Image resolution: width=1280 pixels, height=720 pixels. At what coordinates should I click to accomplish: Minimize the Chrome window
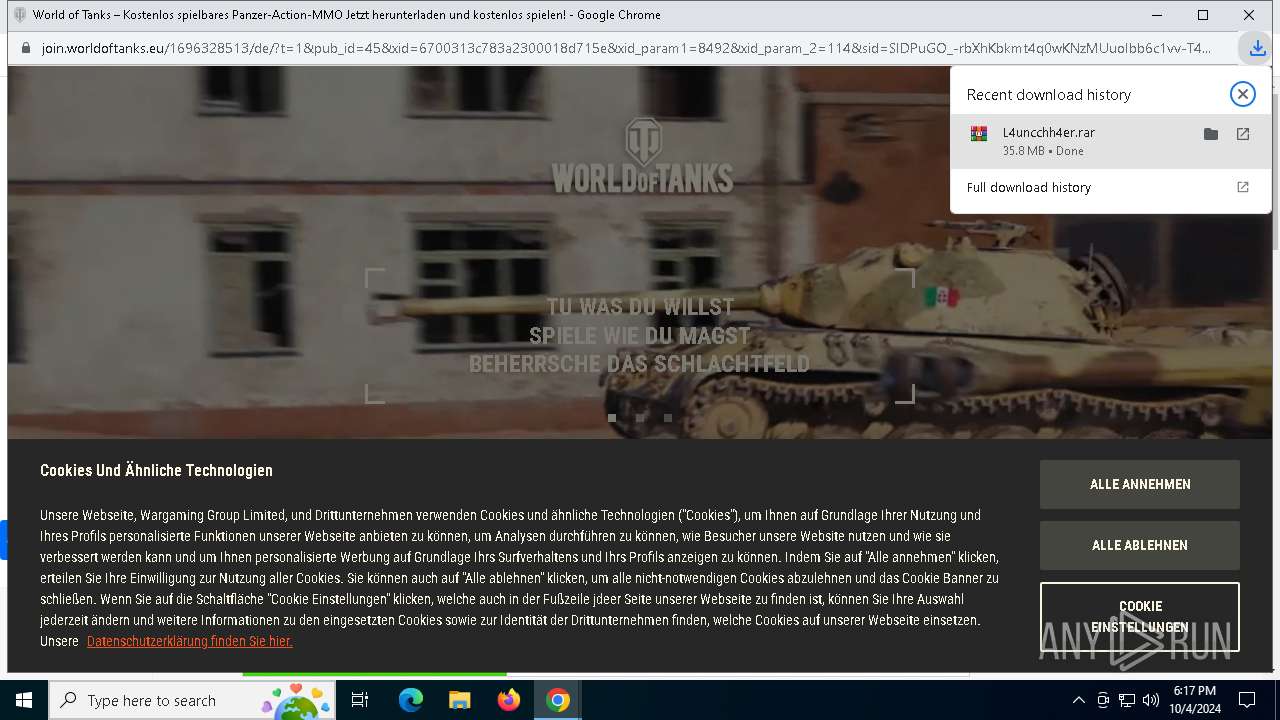pos(1157,15)
